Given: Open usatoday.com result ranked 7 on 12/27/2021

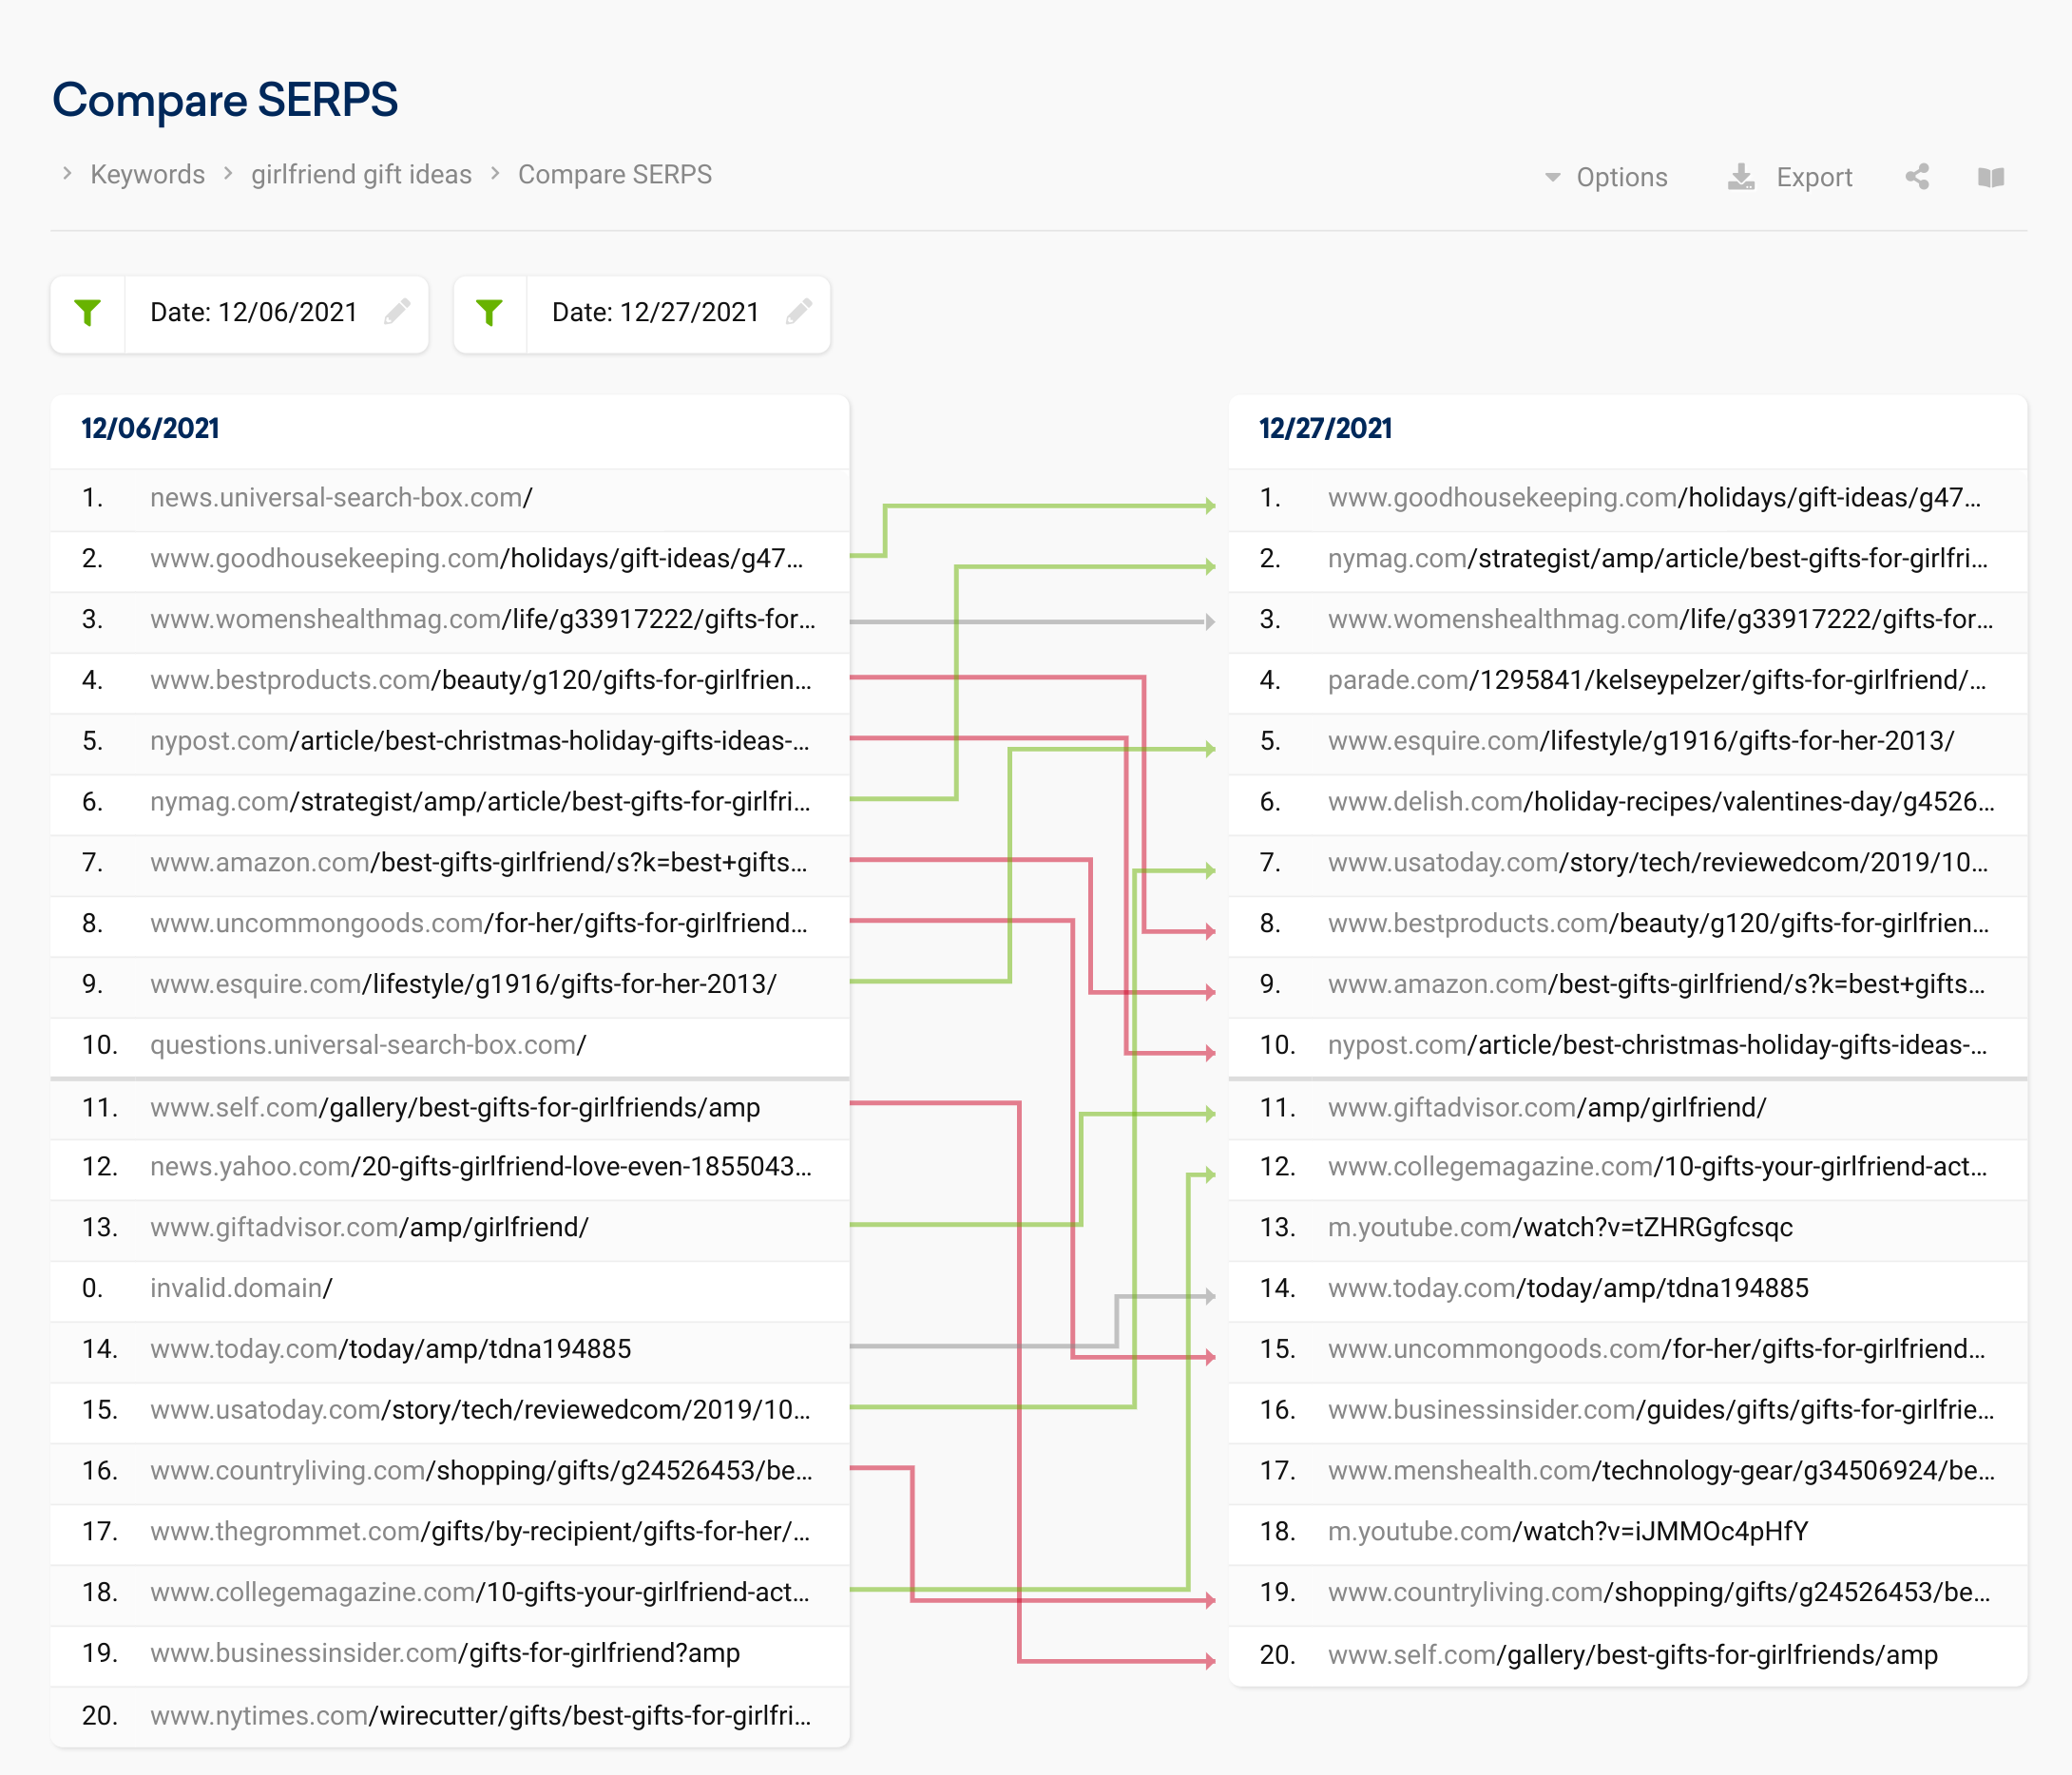Looking at the screenshot, I should point(1658,862).
